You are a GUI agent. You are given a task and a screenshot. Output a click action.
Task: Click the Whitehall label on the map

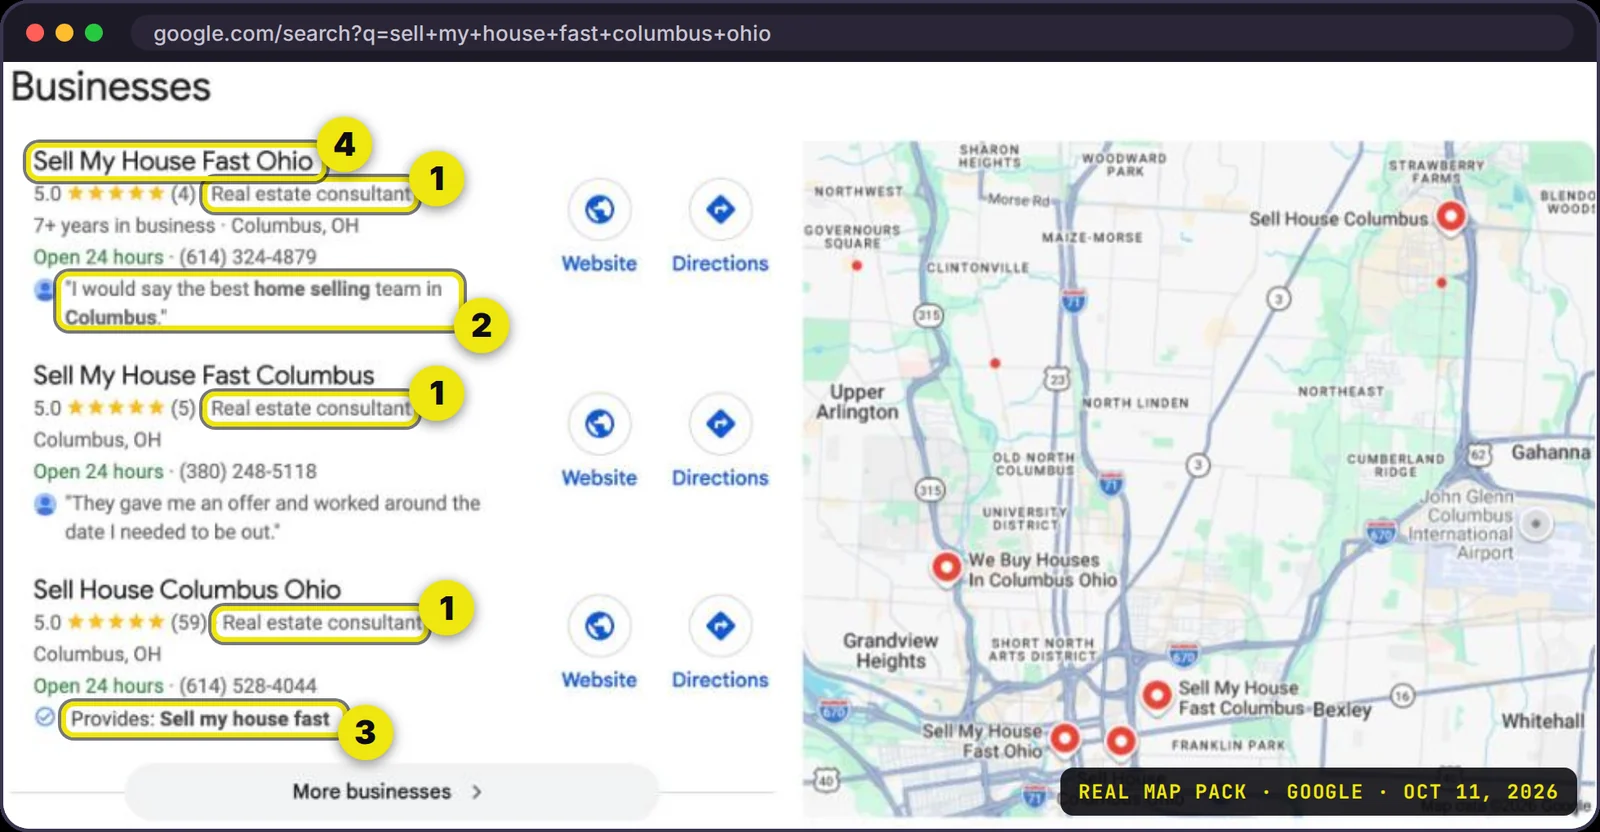coord(1543,721)
